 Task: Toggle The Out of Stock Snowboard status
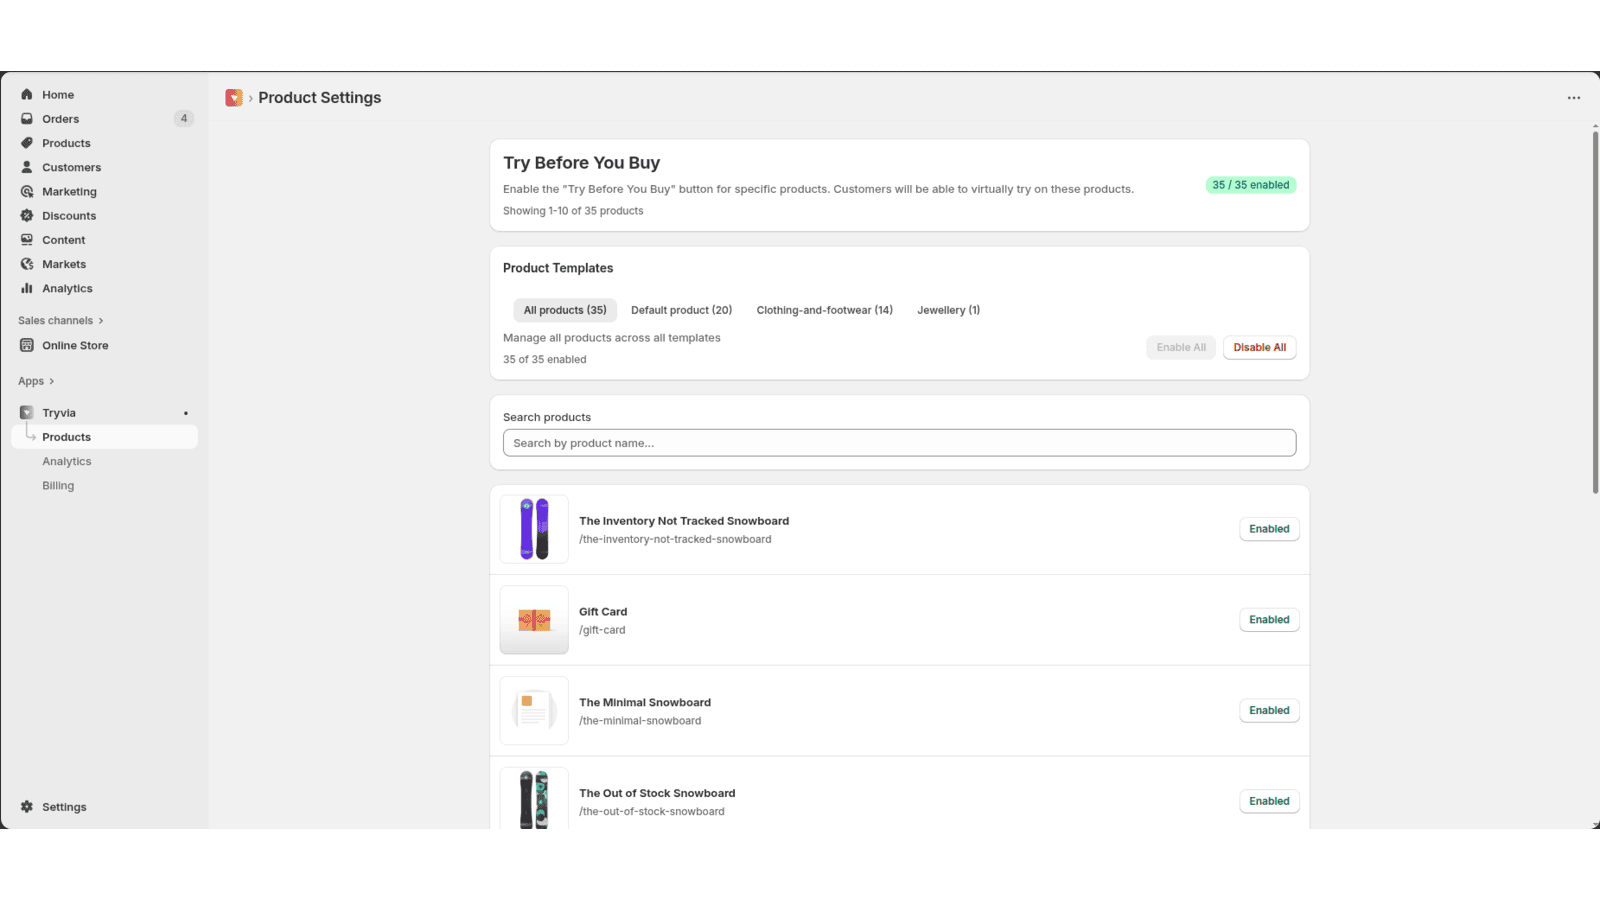pos(1268,801)
